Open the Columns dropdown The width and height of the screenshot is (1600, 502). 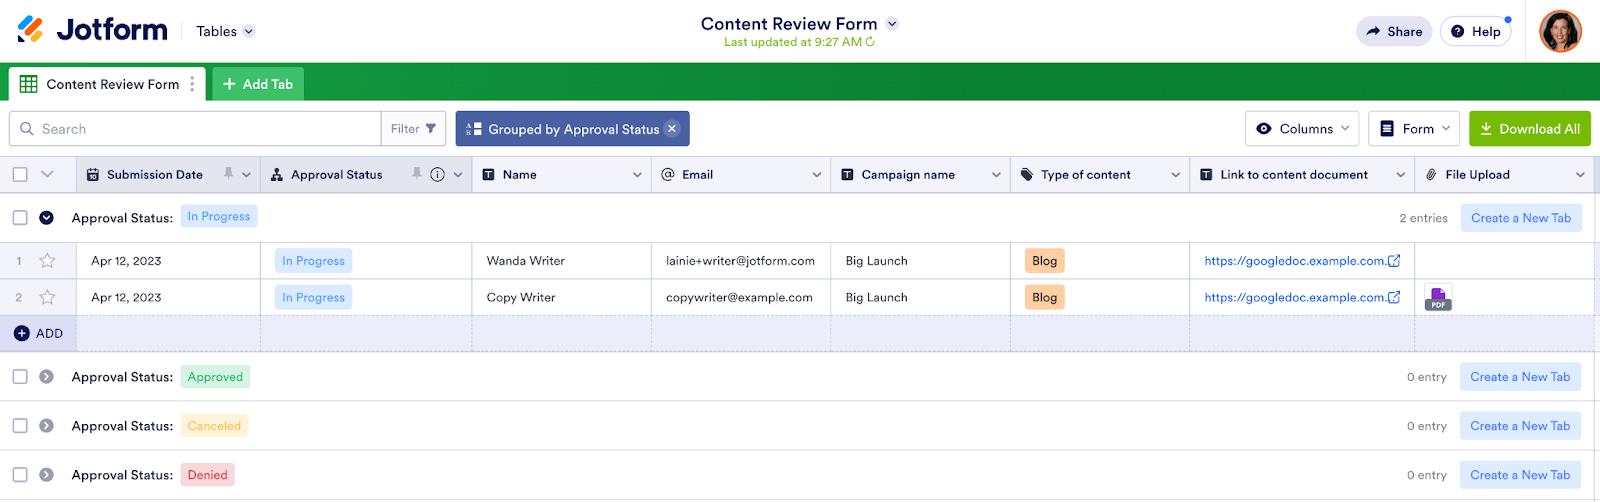click(x=1302, y=129)
